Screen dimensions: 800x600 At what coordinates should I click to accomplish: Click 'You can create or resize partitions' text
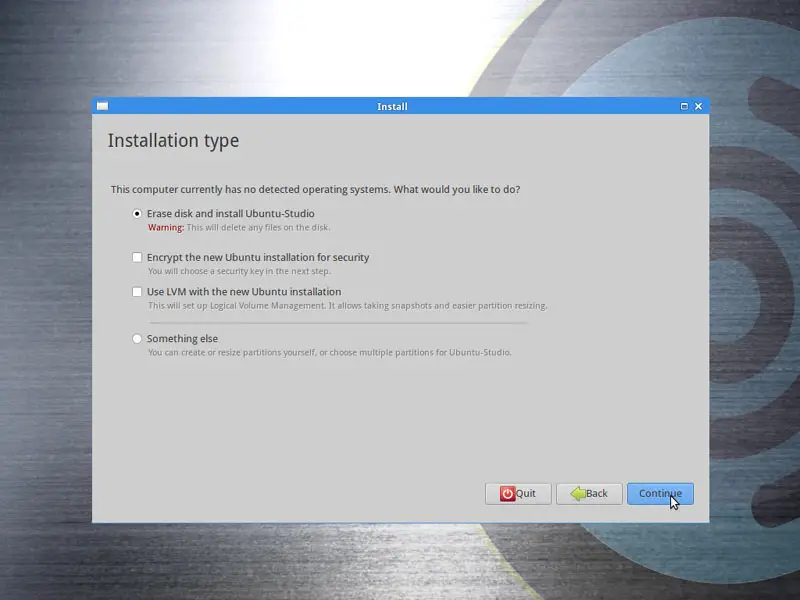pos(330,353)
